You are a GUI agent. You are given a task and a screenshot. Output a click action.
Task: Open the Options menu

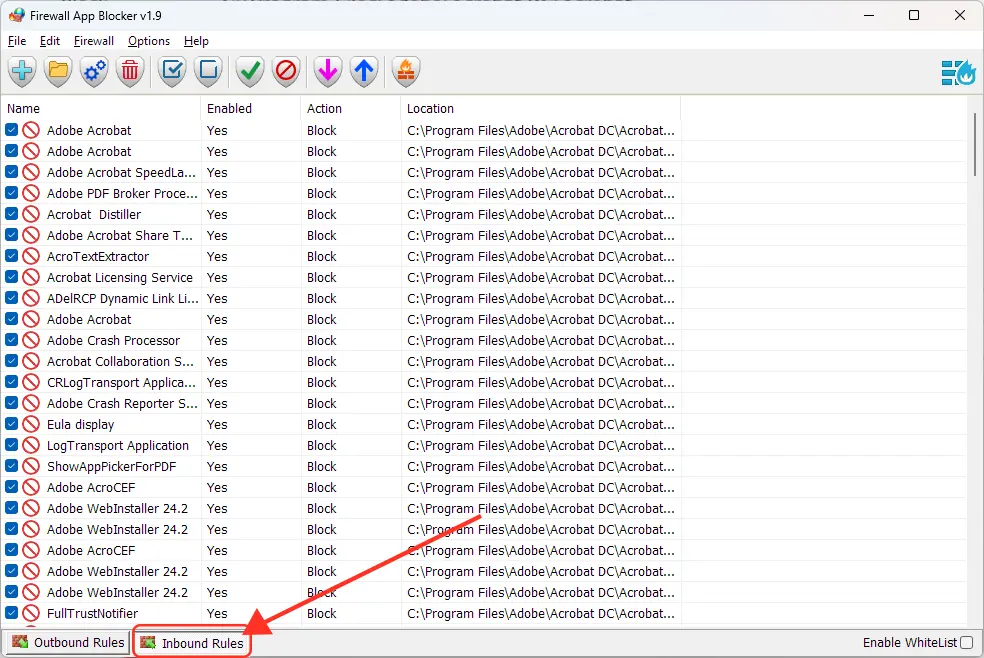click(149, 41)
